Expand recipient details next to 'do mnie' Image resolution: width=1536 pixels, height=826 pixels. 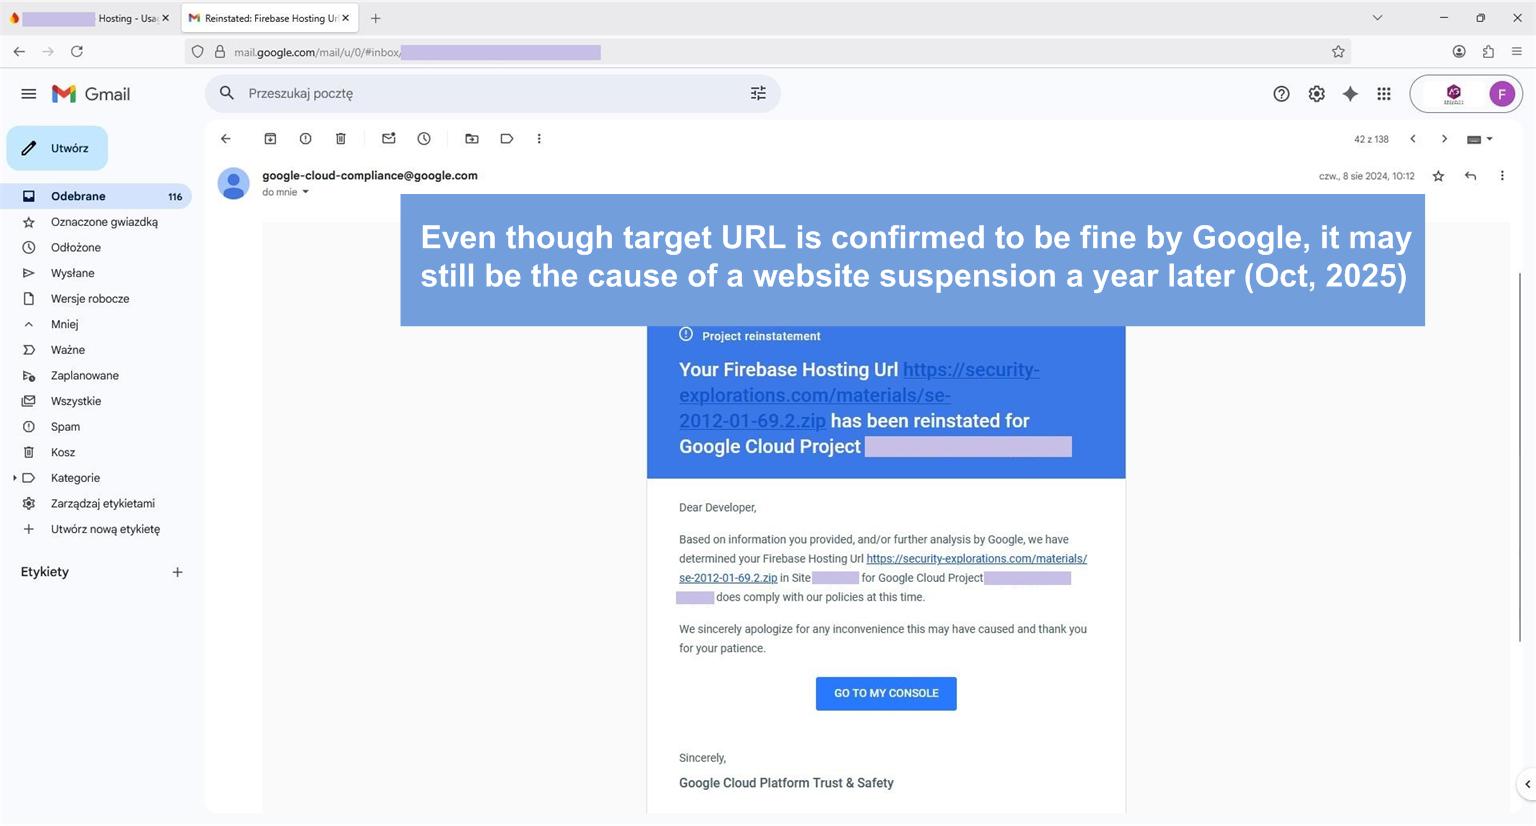pyautogui.click(x=306, y=192)
